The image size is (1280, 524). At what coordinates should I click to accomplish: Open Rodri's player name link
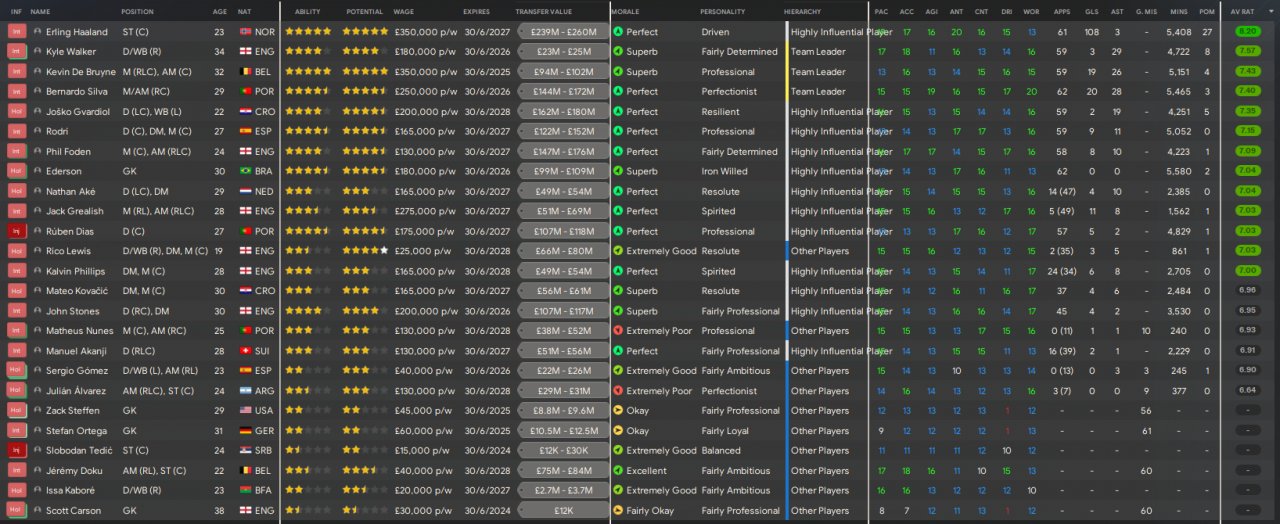coord(57,131)
